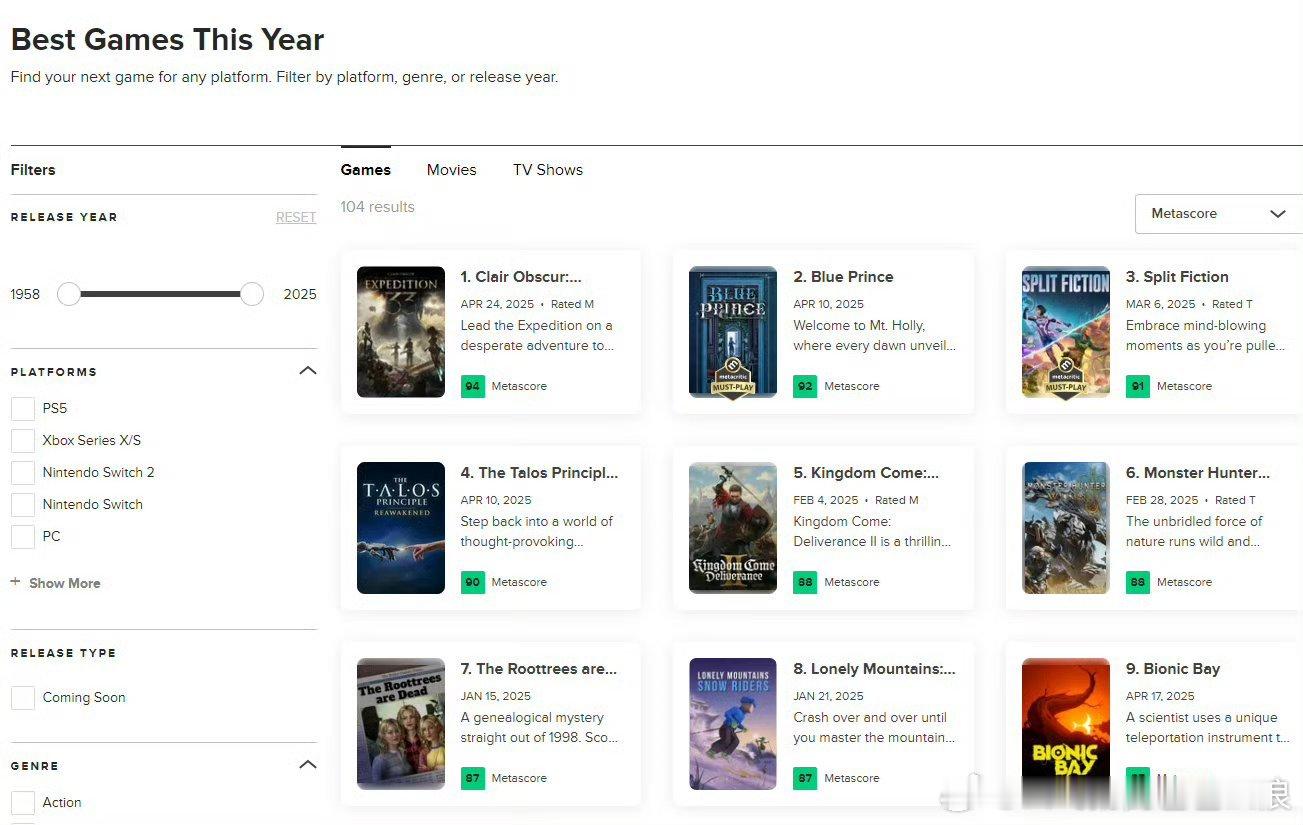Go to the Split Fiction game page
The image size is (1303, 825).
pyautogui.click(x=1177, y=277)
